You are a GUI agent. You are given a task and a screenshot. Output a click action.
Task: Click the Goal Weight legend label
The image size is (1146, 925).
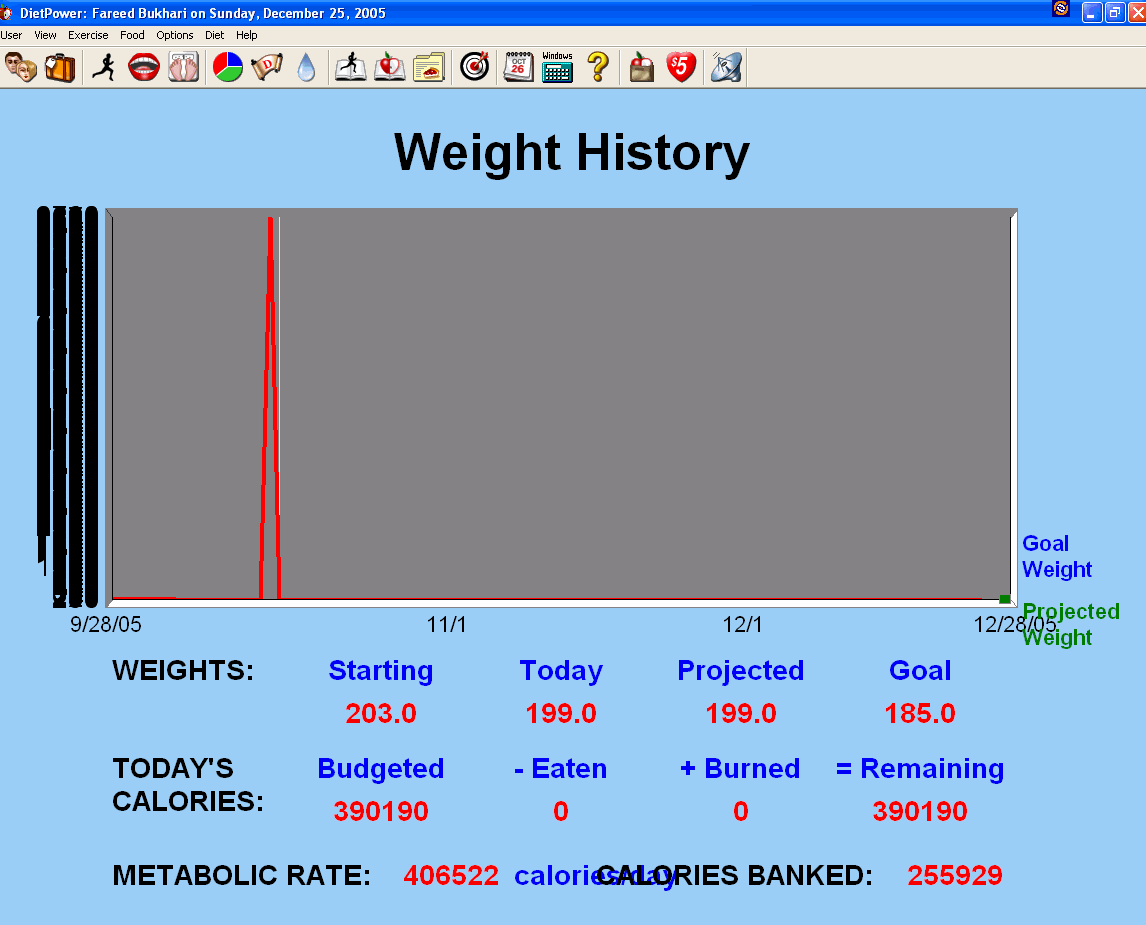pyautogui.click(x=1057, y=556)
